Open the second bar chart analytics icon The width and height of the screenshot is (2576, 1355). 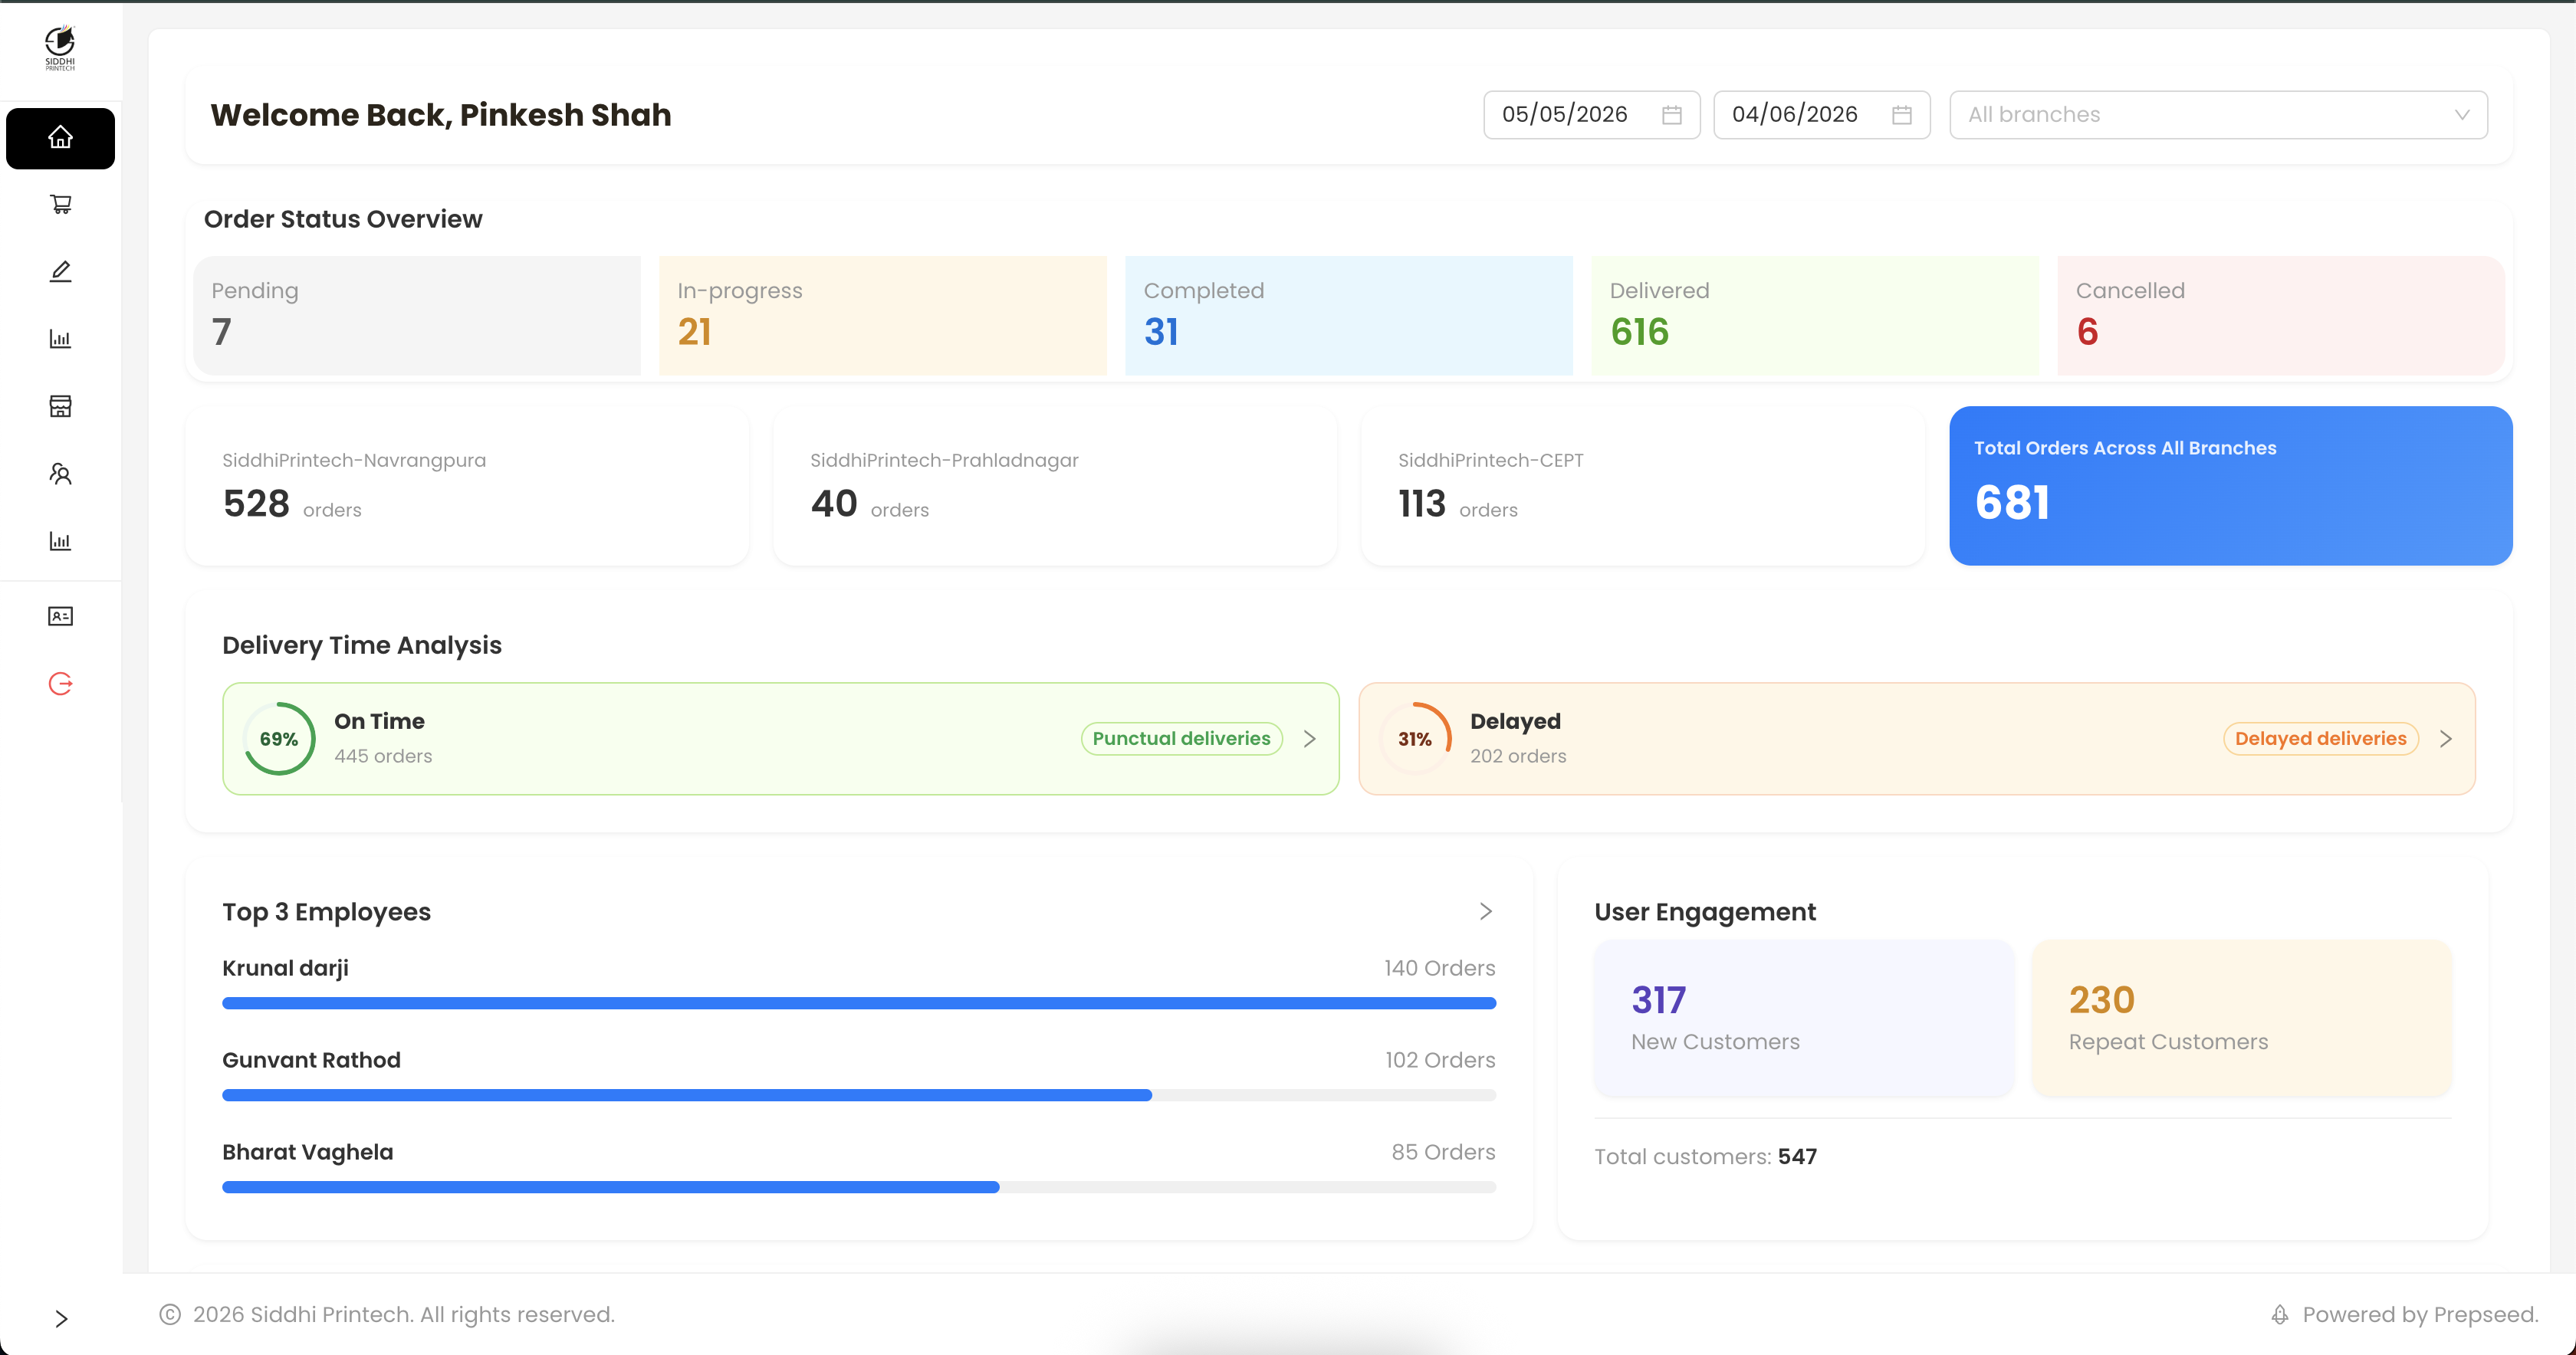click(60, 541)
